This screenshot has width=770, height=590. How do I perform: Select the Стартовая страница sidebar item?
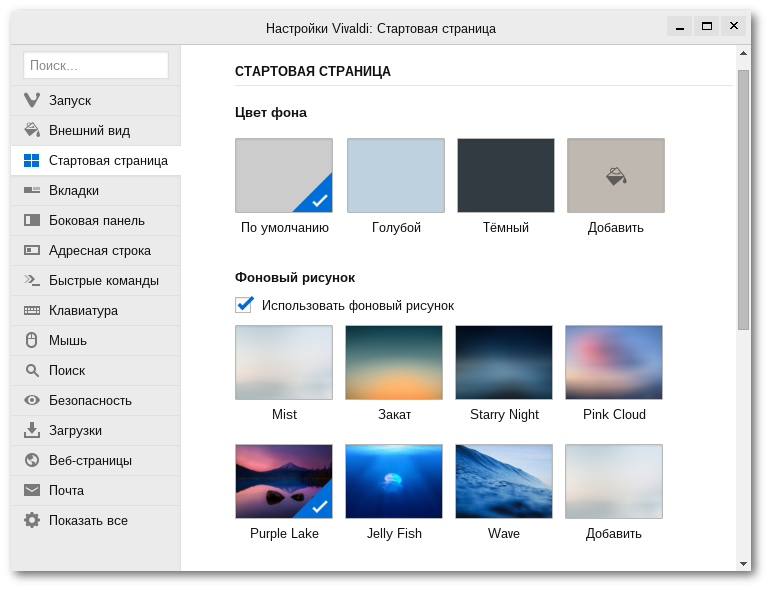[96, 160]
